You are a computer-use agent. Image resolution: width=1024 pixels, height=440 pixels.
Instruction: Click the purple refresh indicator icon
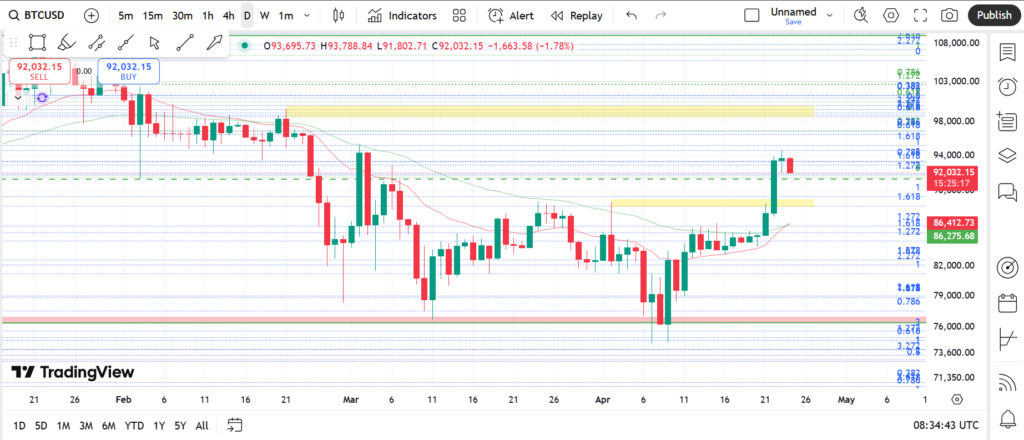click(x=42, y=97)
